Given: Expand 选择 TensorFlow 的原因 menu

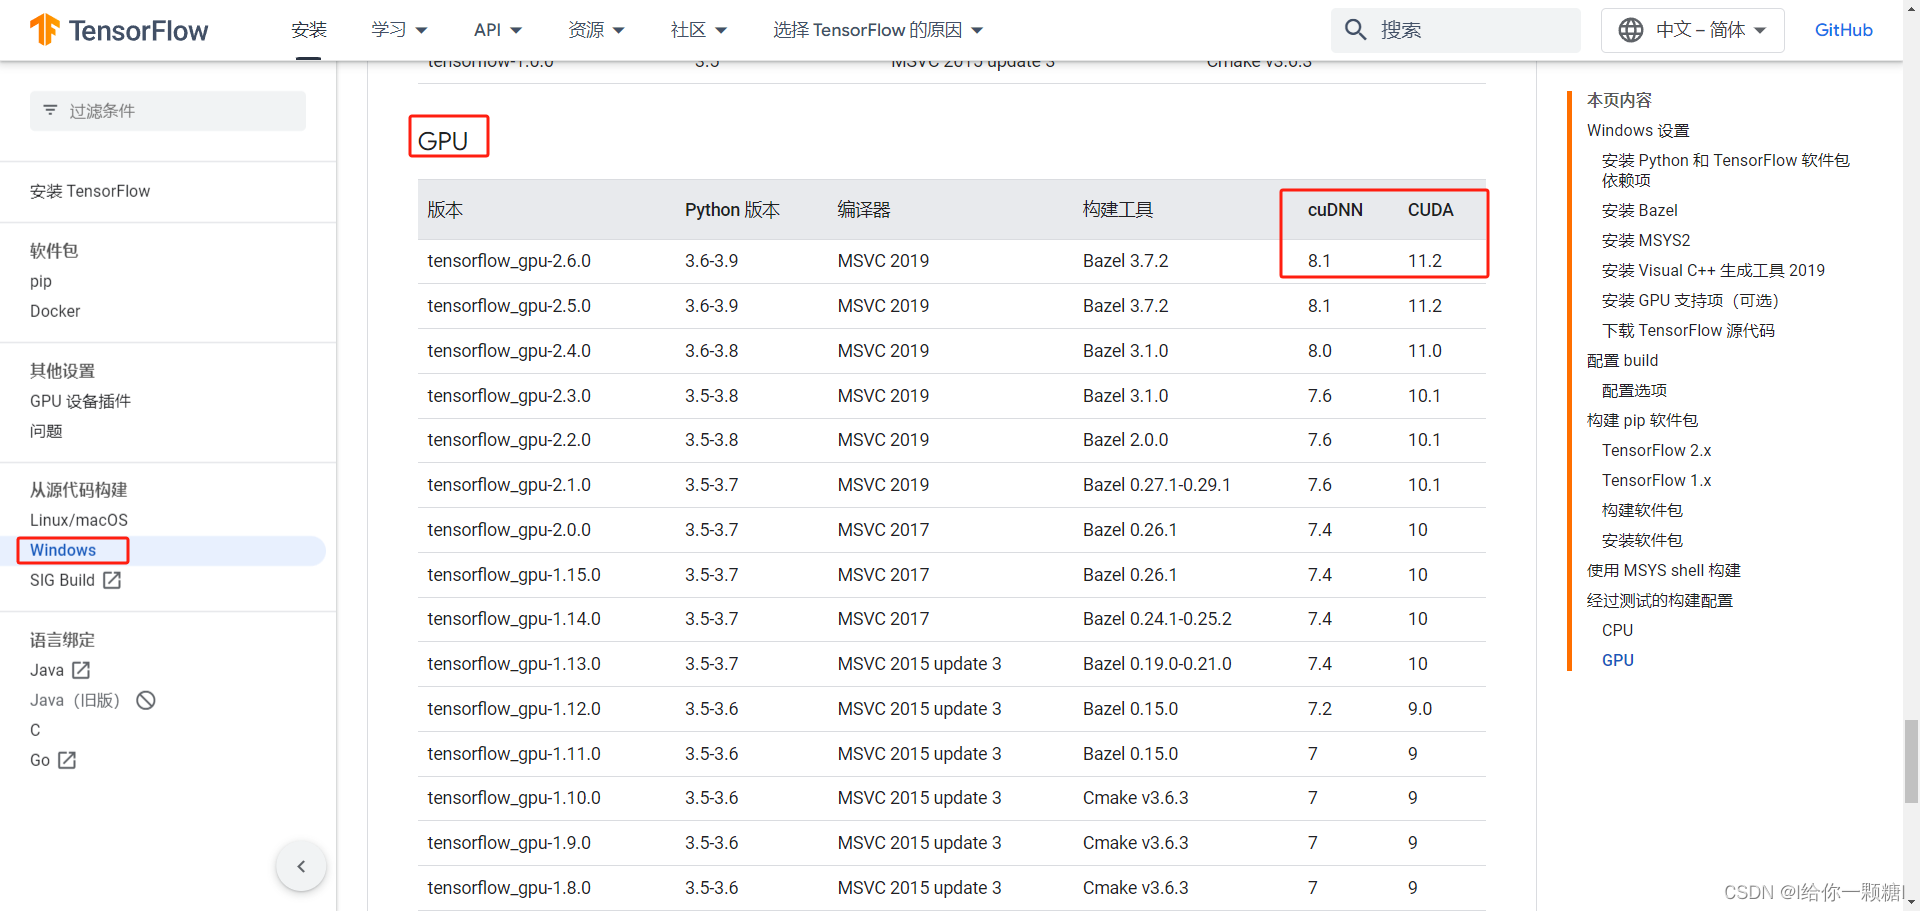Looking at the screenshot, I should point(878,30).
